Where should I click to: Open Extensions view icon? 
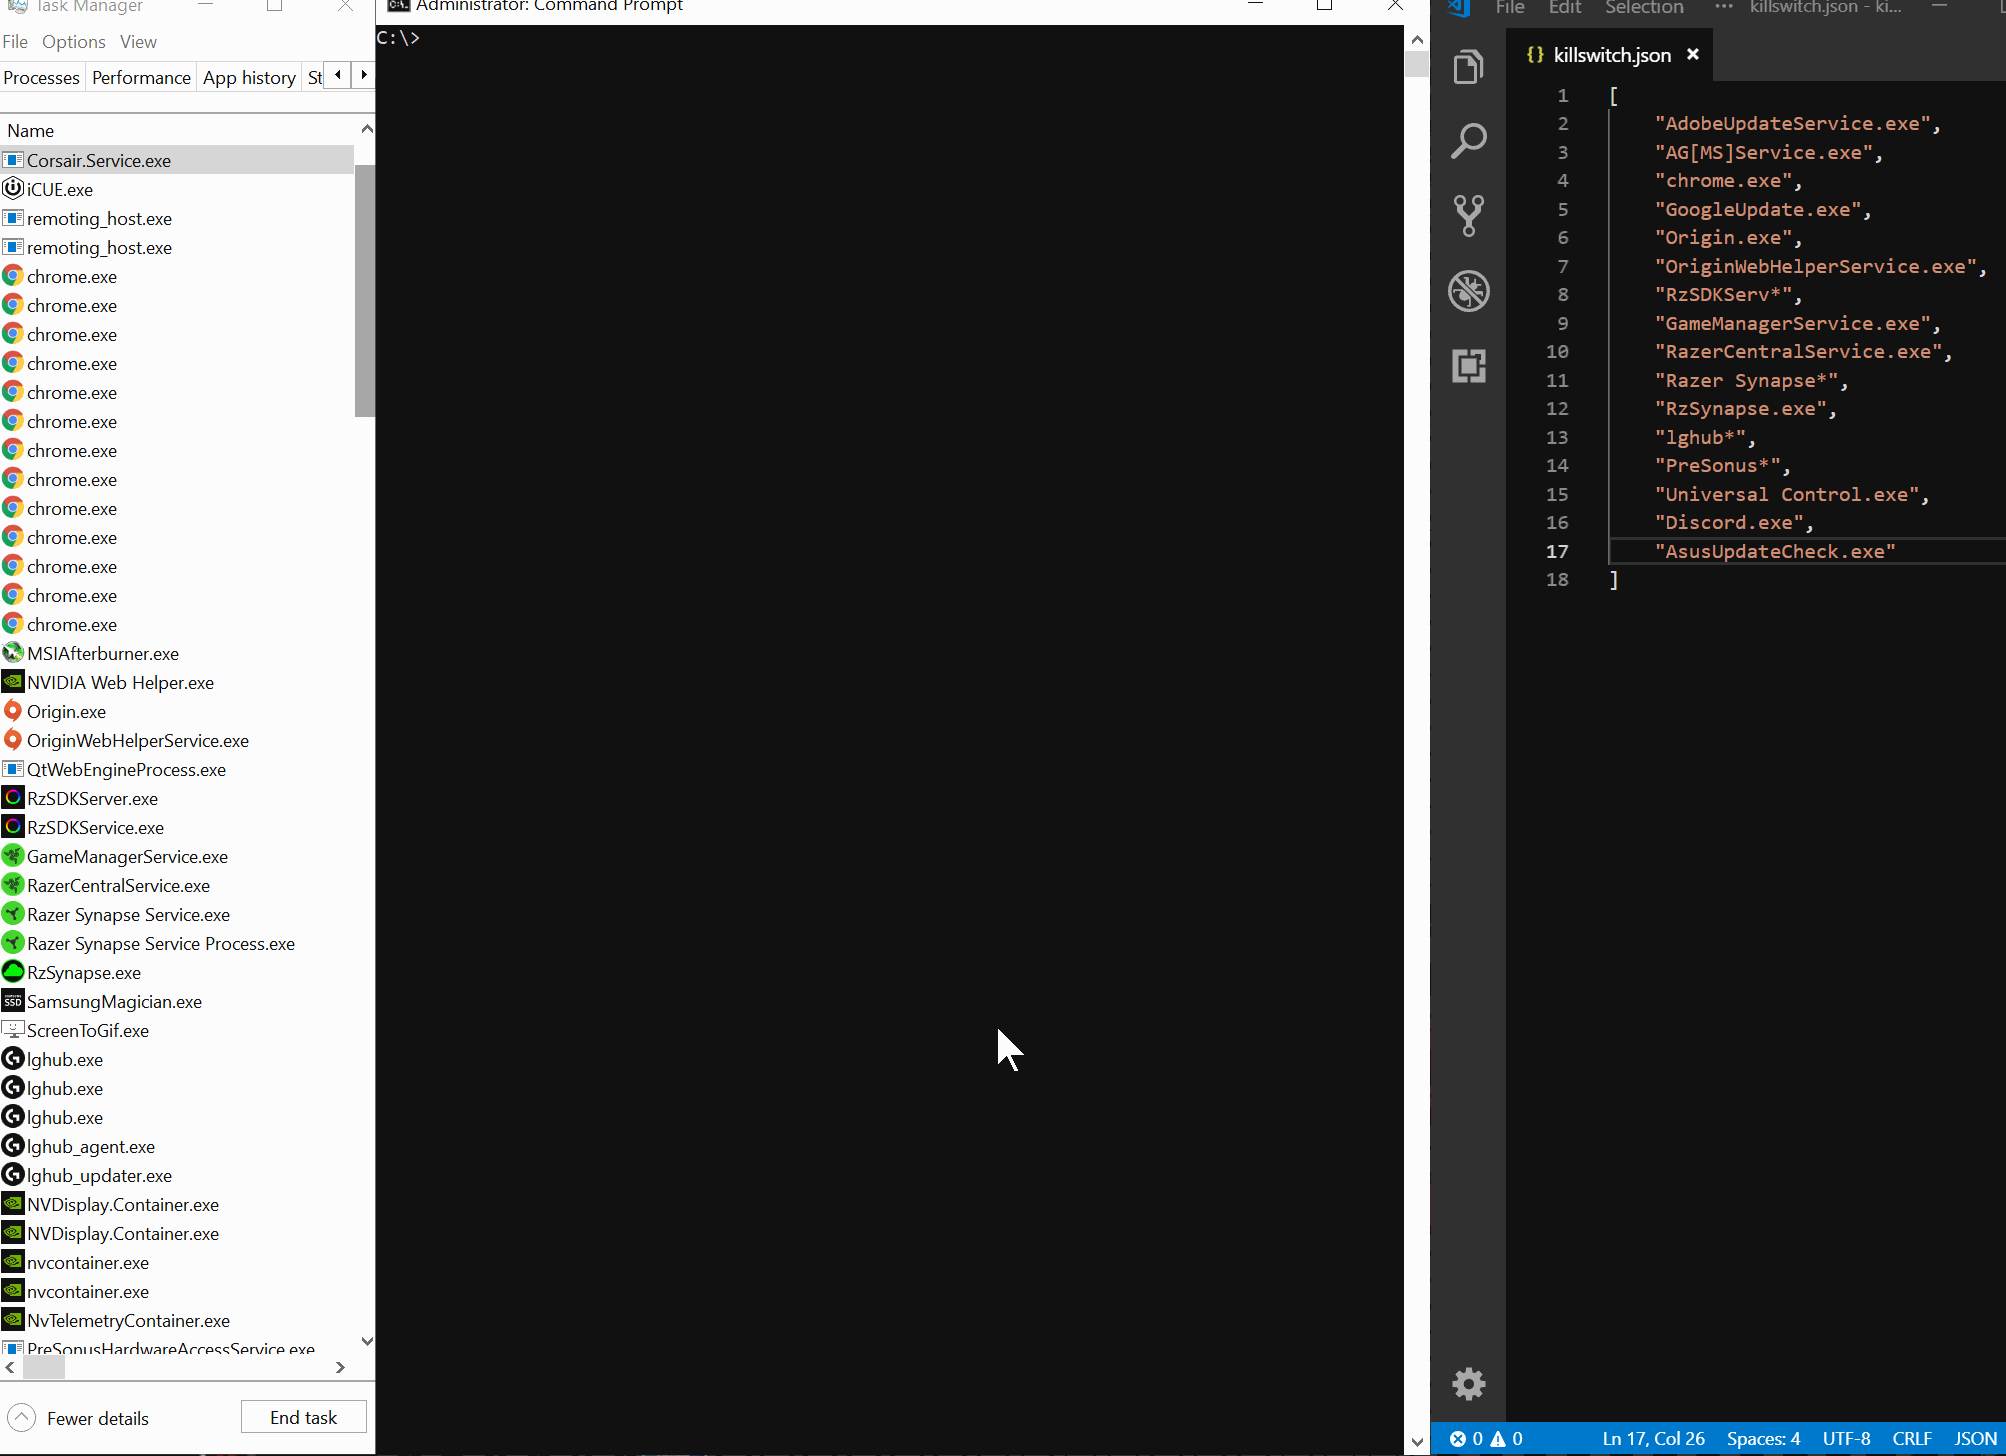tap(1468, 366)
